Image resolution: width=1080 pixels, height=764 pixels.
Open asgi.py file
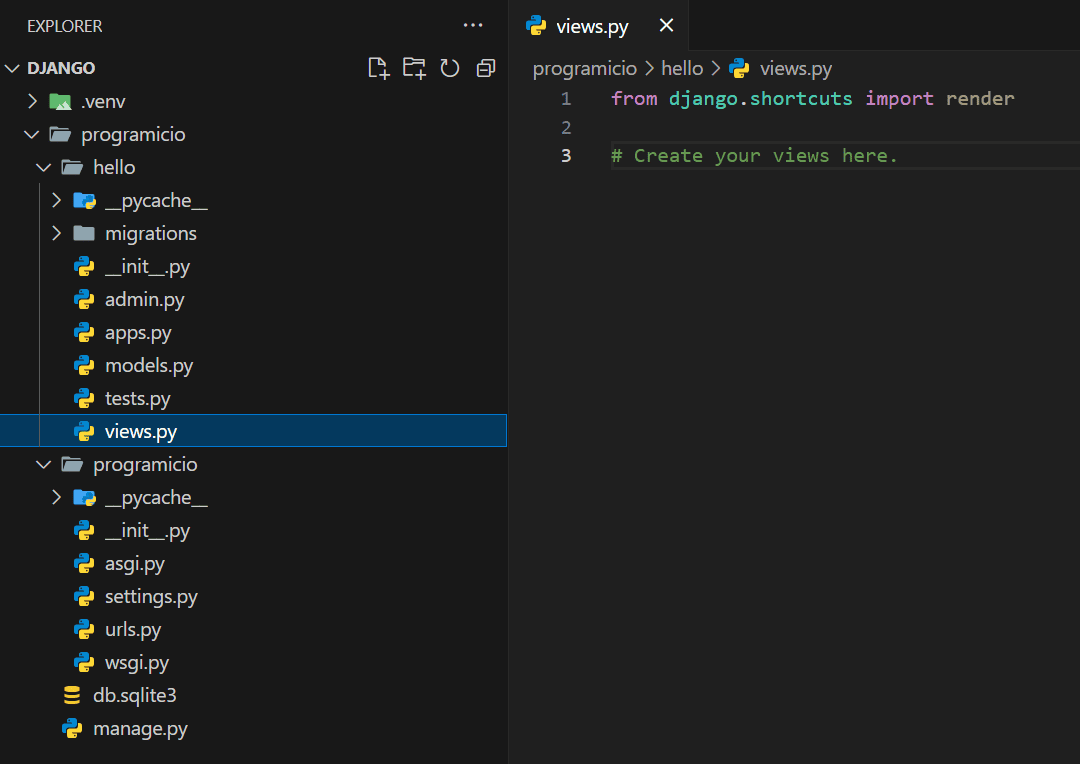(x=134, y=564)
